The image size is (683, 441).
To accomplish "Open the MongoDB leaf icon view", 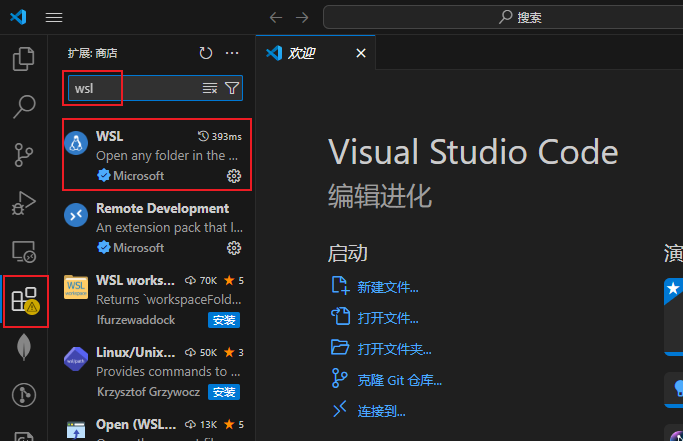I will 24,348.
